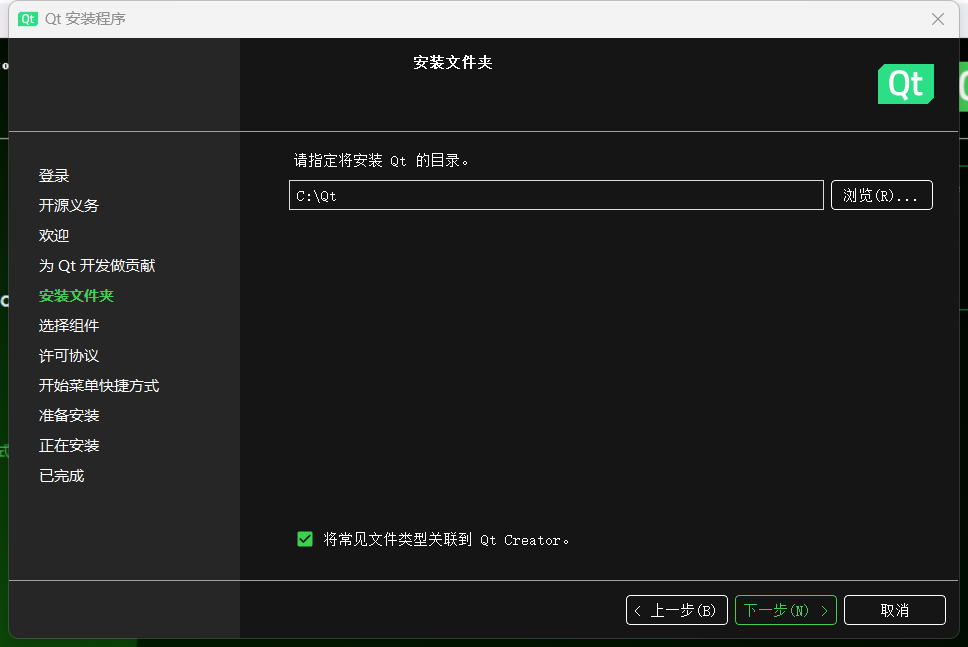Open the 浏览(R)... folder browser

pyautogui.click(x=882, y=195)
